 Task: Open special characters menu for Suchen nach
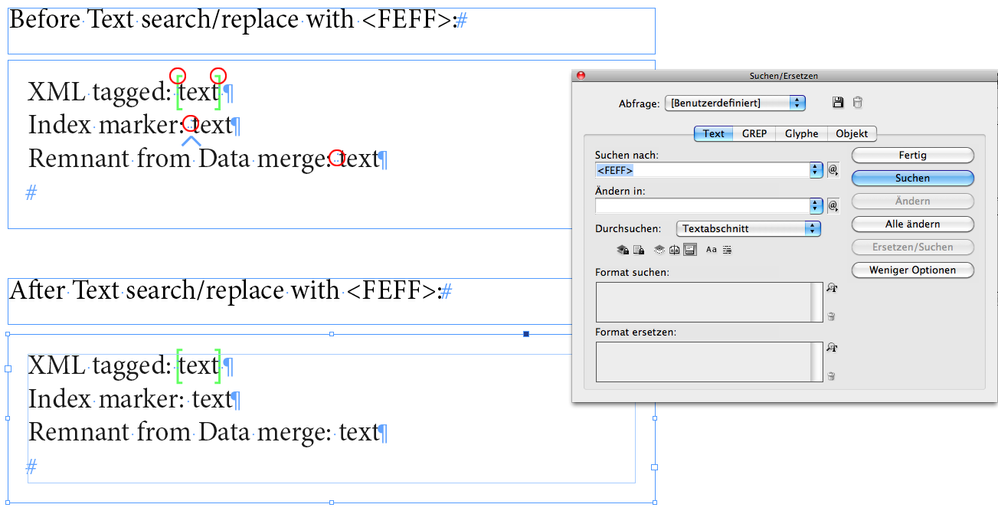[833, 170]
